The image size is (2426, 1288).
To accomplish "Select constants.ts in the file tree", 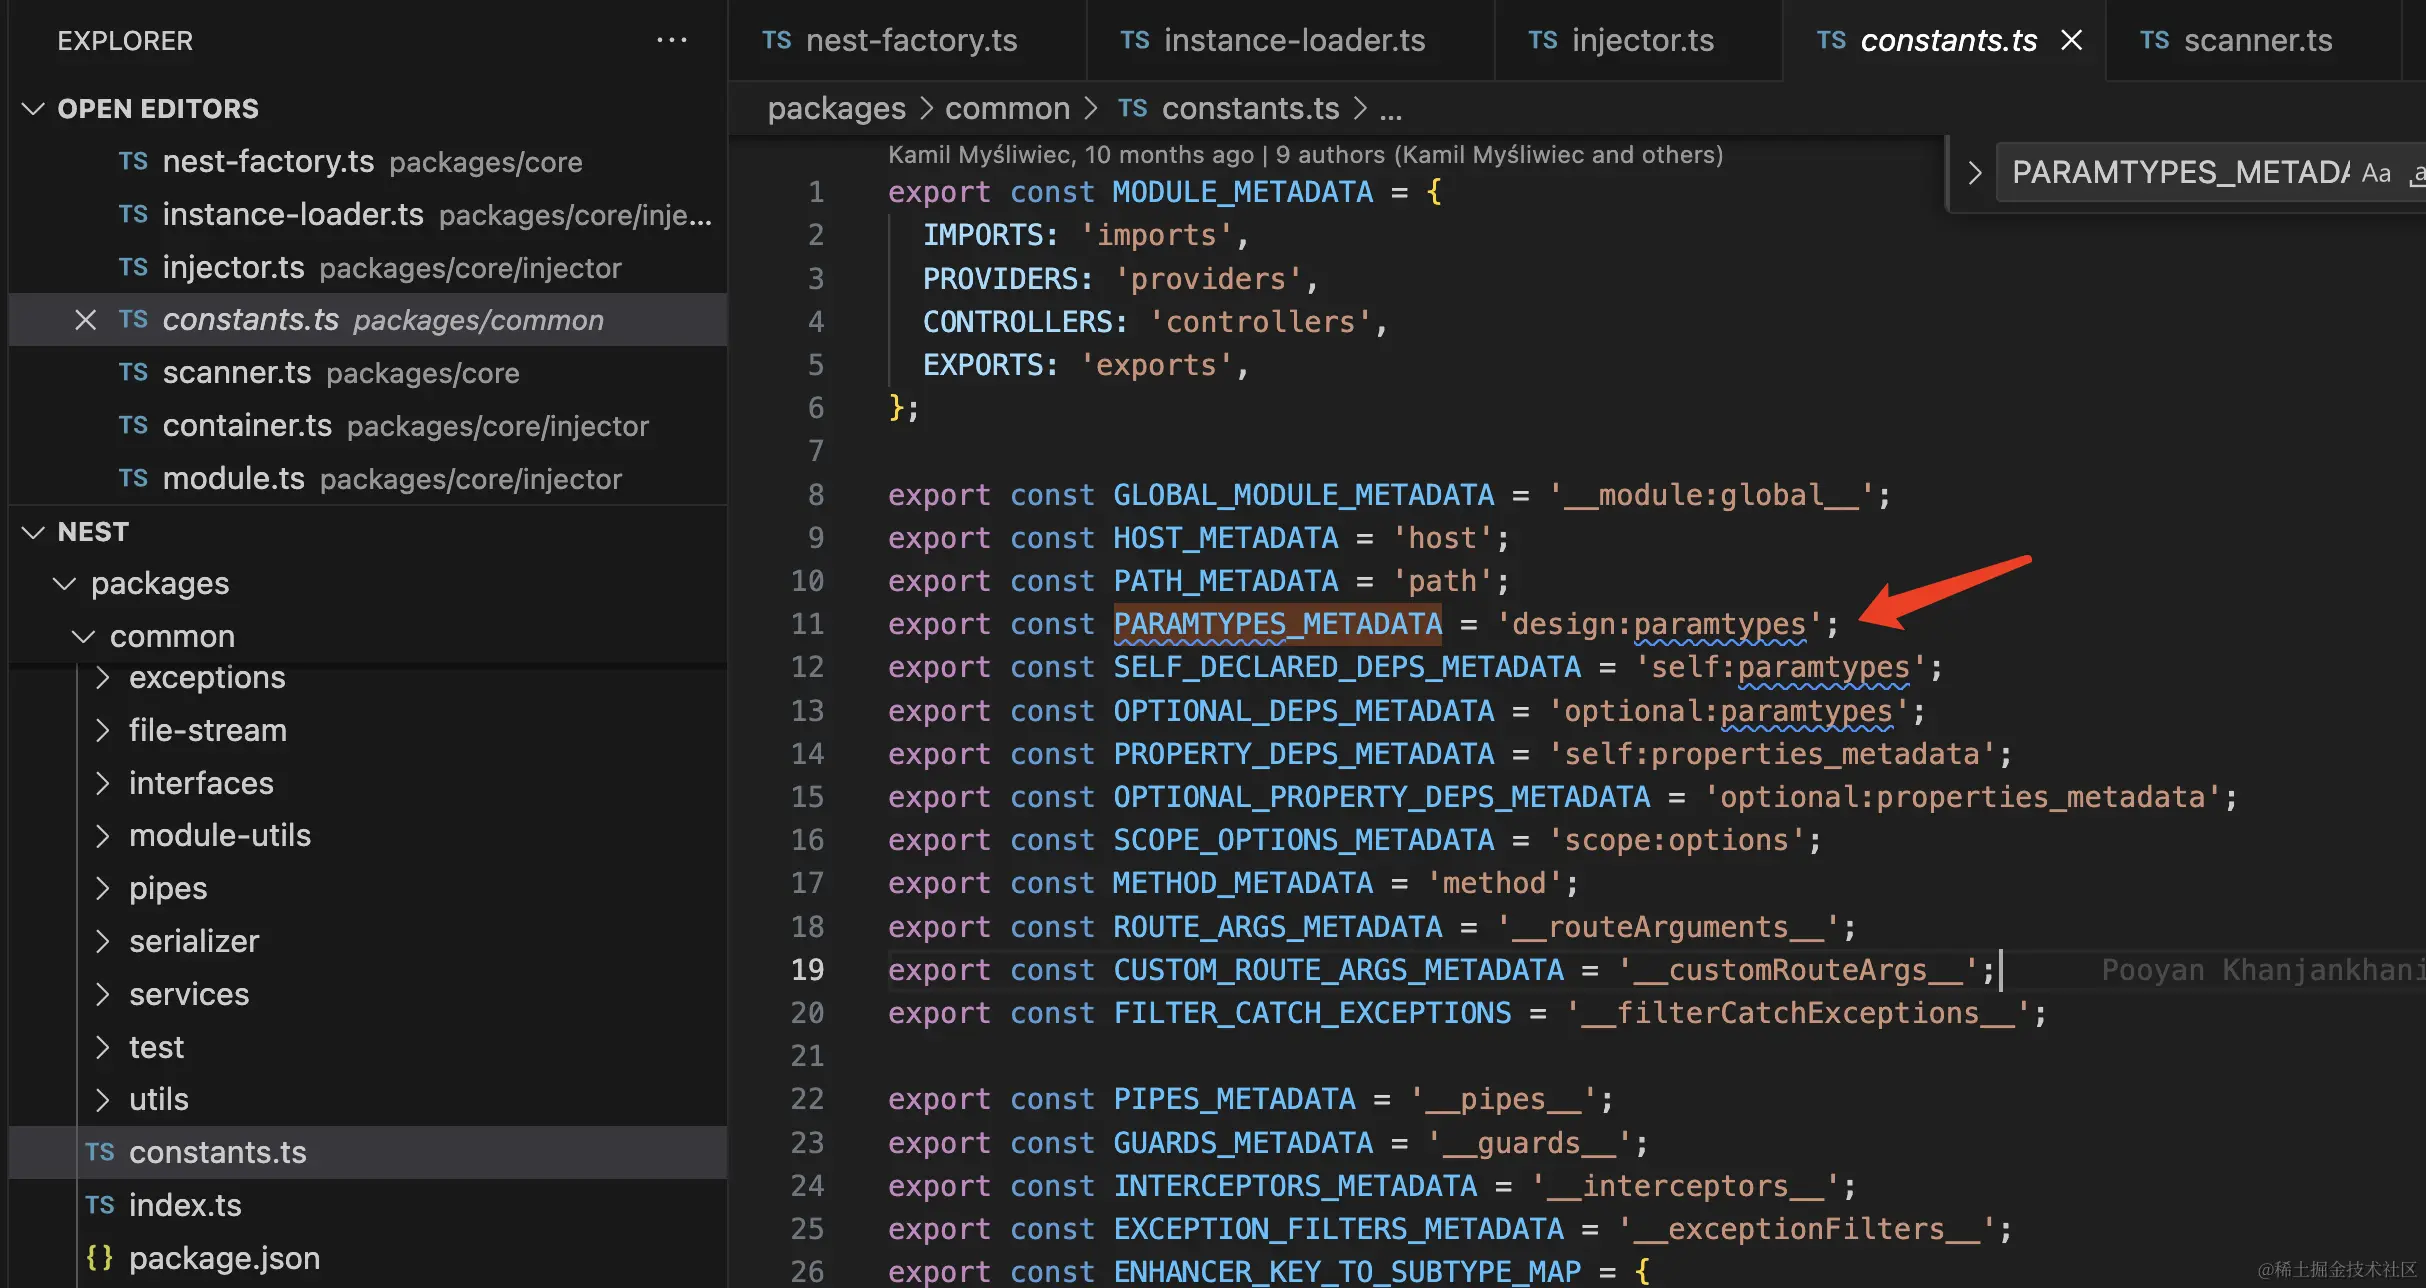I will pos(368,1152).
